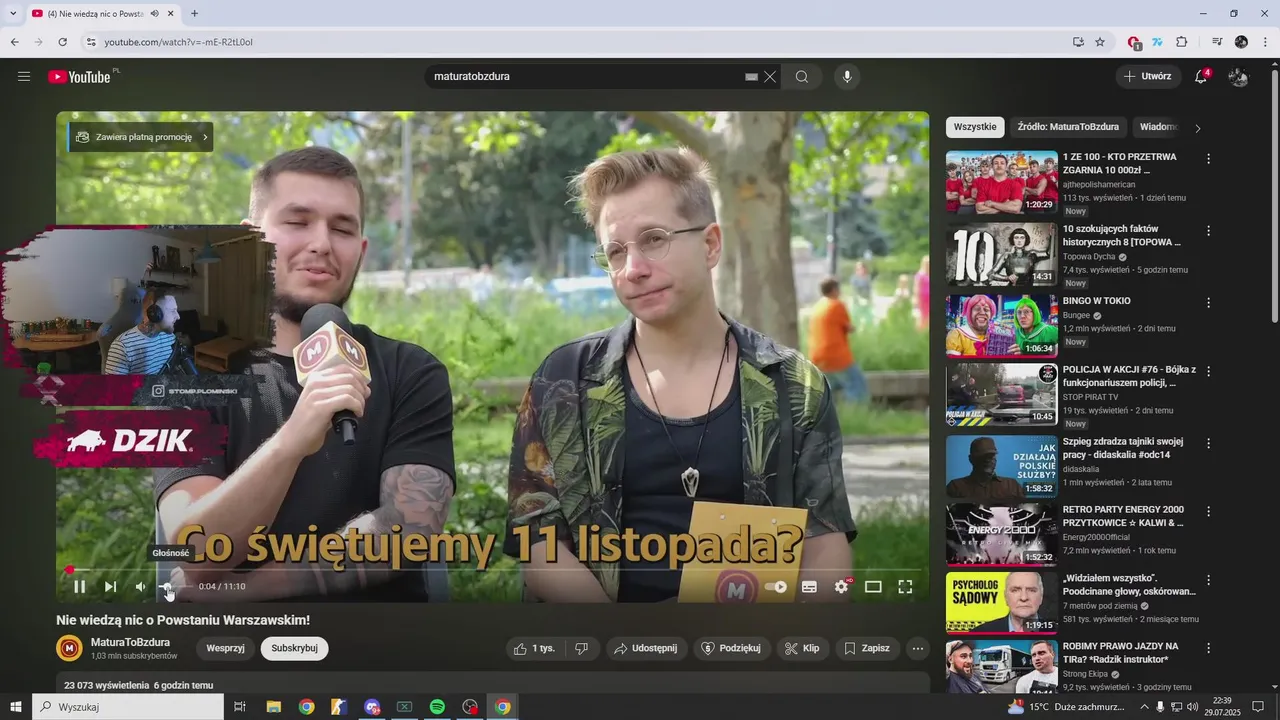
Task: Like the video (1 tys.)
Action: point(535,648)
